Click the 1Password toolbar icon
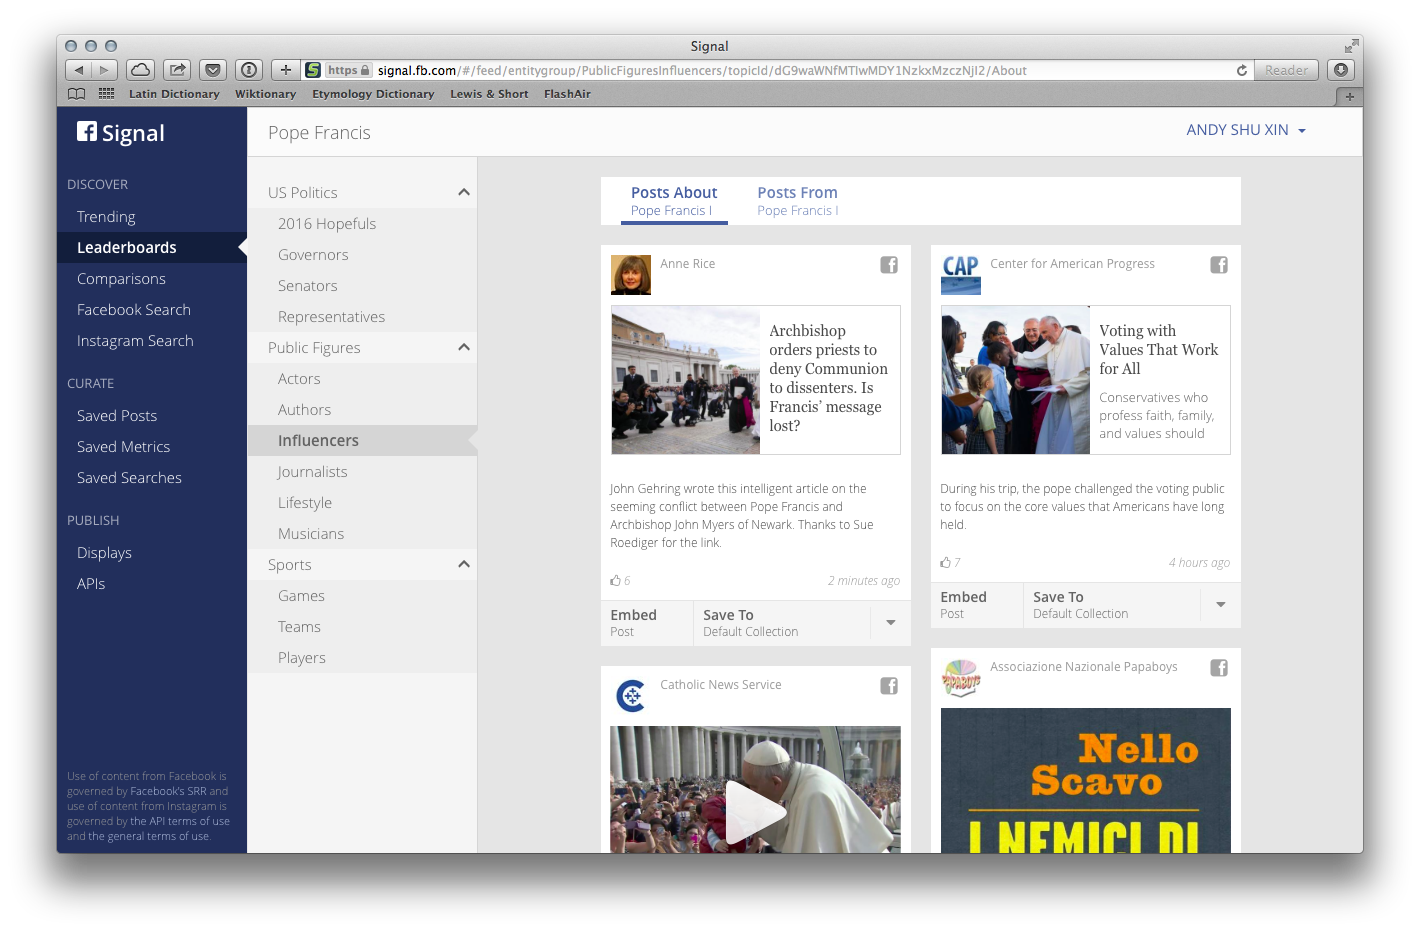Screen dimensions: 1420x932 click(x=249, y=70)
